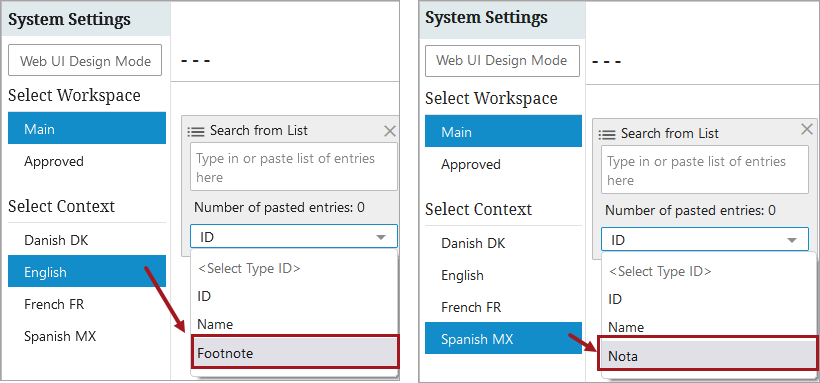Click the right Web UI Design Mode button
Screen dimensions: 820x383
coord(502,61)
